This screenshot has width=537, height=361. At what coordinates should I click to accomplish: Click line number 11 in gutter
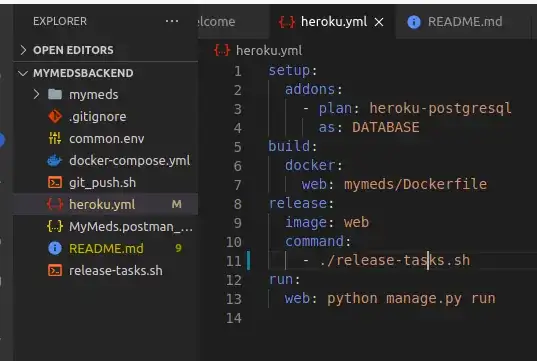pyautogui.click(x=234, y=261)
